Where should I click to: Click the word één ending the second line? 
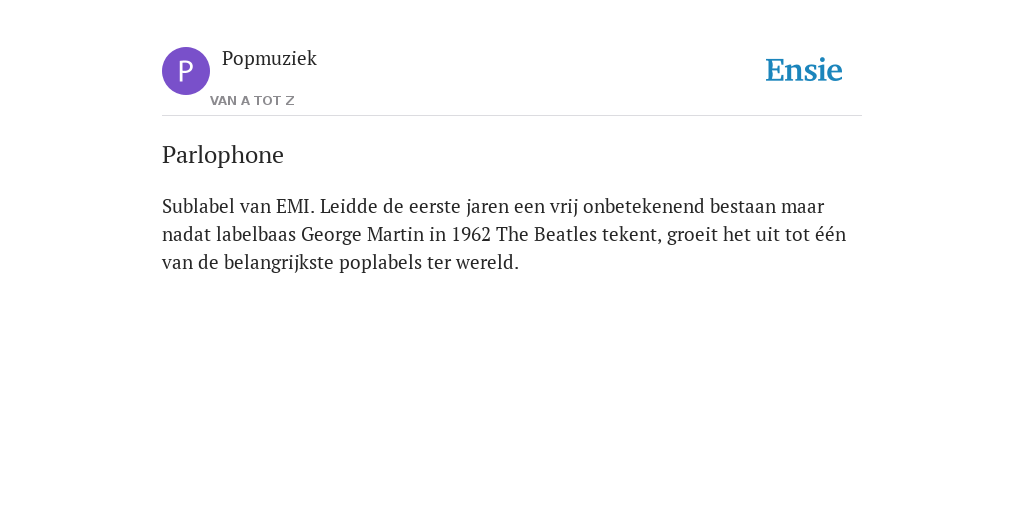click(x=830, y=234)
